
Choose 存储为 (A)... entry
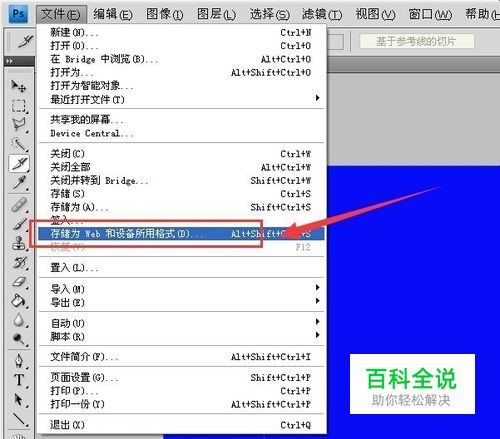point(181,207)
